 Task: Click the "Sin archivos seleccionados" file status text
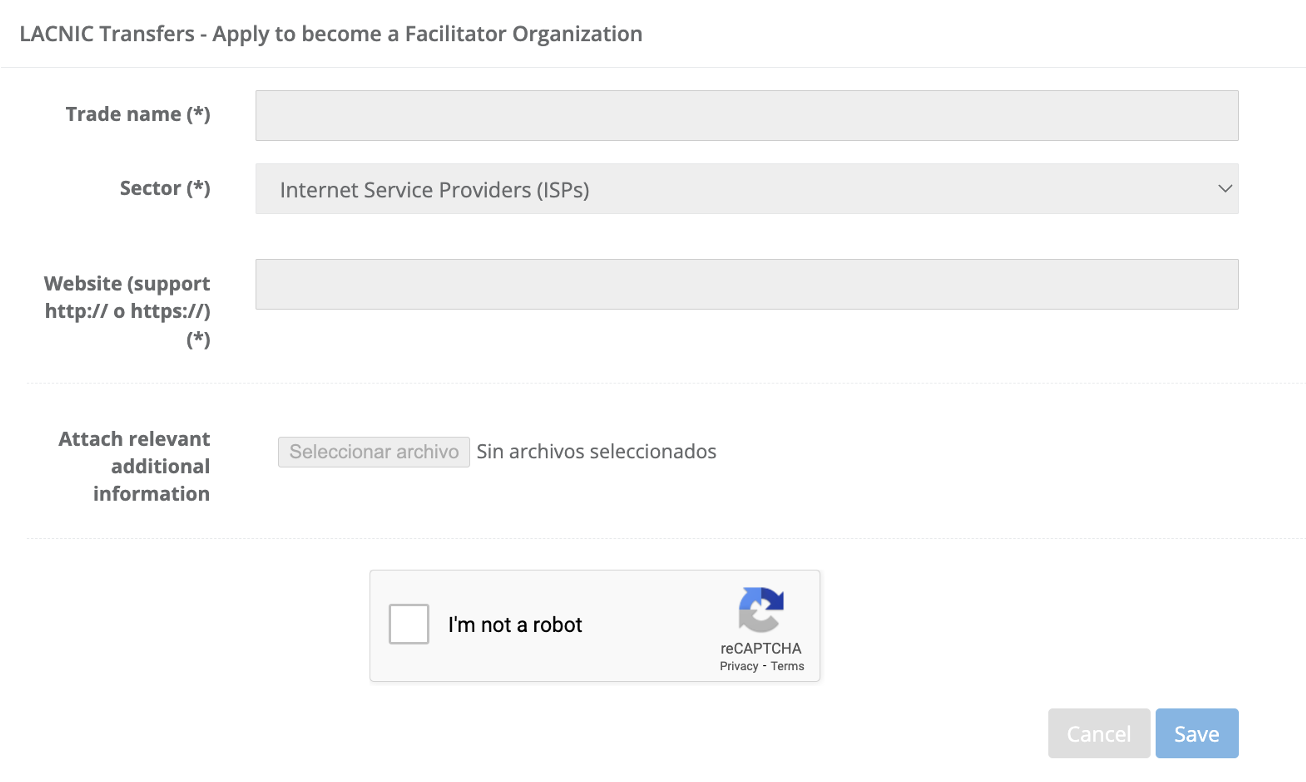tap(596, 451)
